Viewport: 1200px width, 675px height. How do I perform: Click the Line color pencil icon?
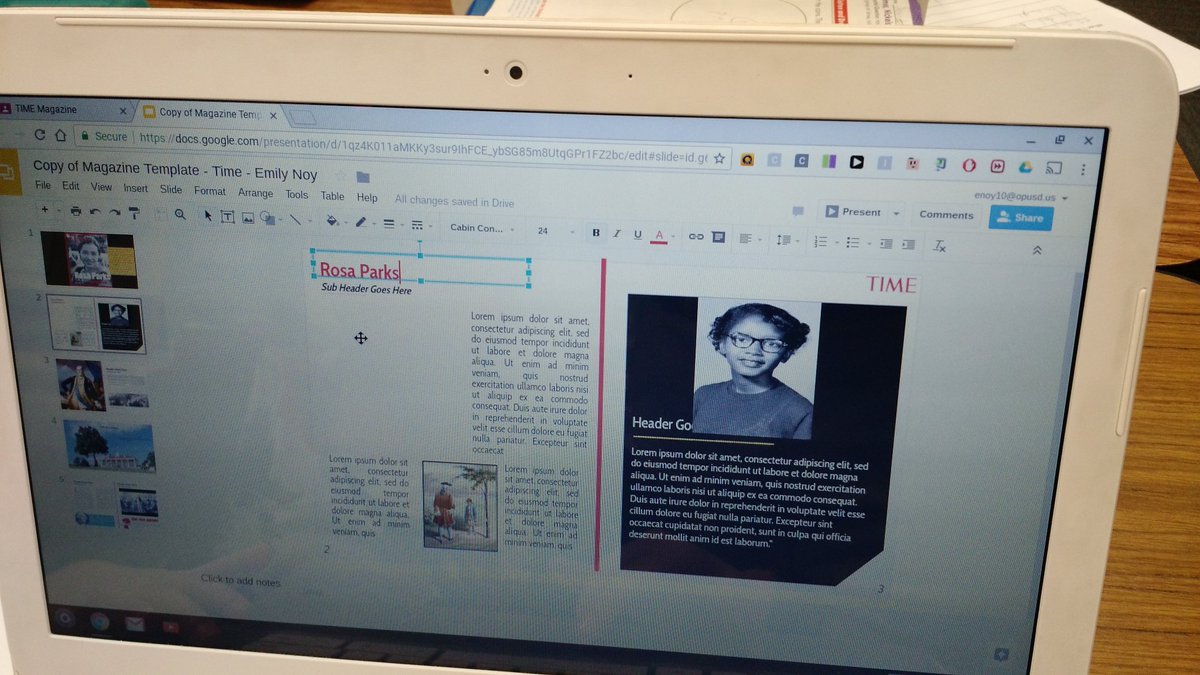coord(361,223)
